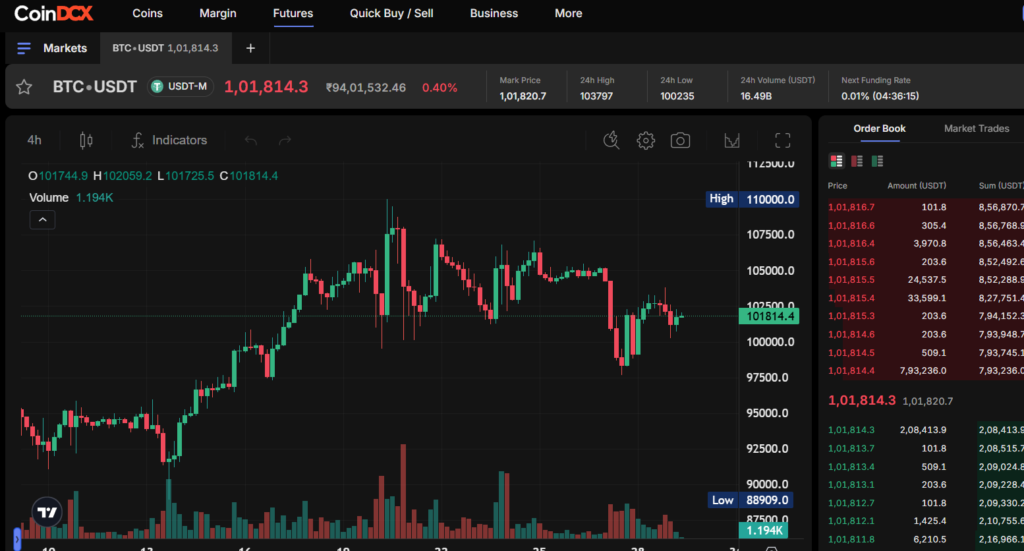Open chart settings gear
The image size is (1024, 551).
click(x=646, y=140)
